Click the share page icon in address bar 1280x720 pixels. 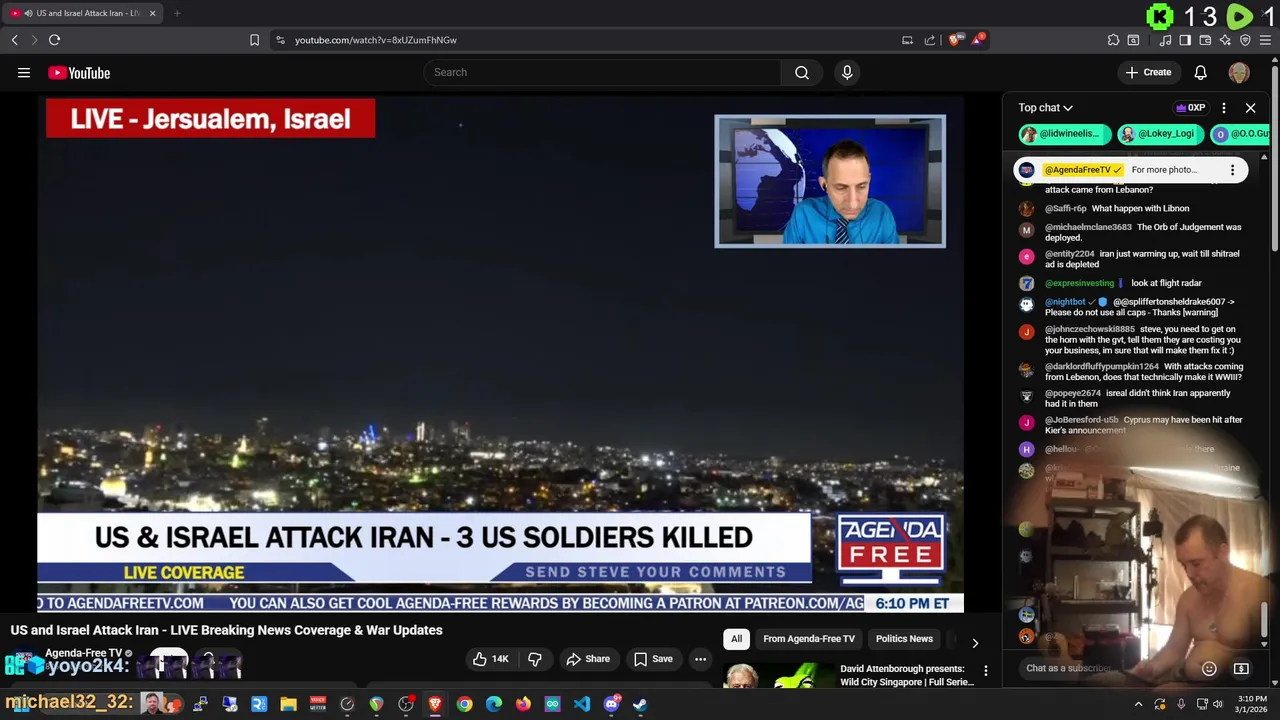(930, 40)
